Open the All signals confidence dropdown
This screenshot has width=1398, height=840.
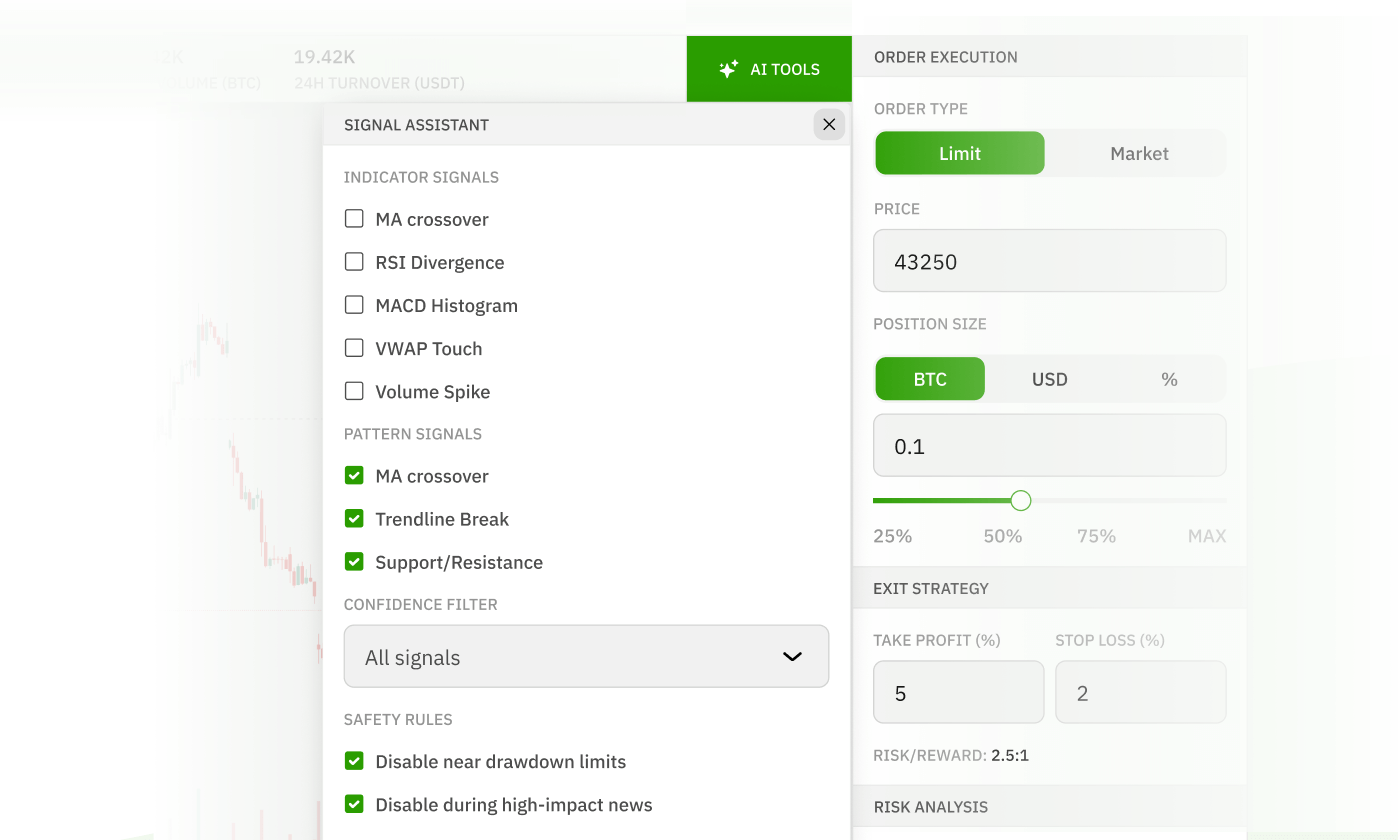pyautogui.click(x=585, y=657)
